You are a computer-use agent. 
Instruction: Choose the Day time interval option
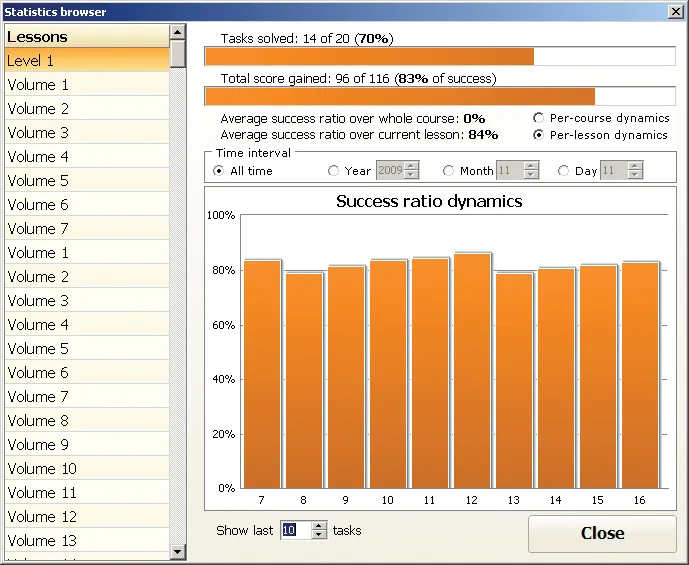click(563, 171)
